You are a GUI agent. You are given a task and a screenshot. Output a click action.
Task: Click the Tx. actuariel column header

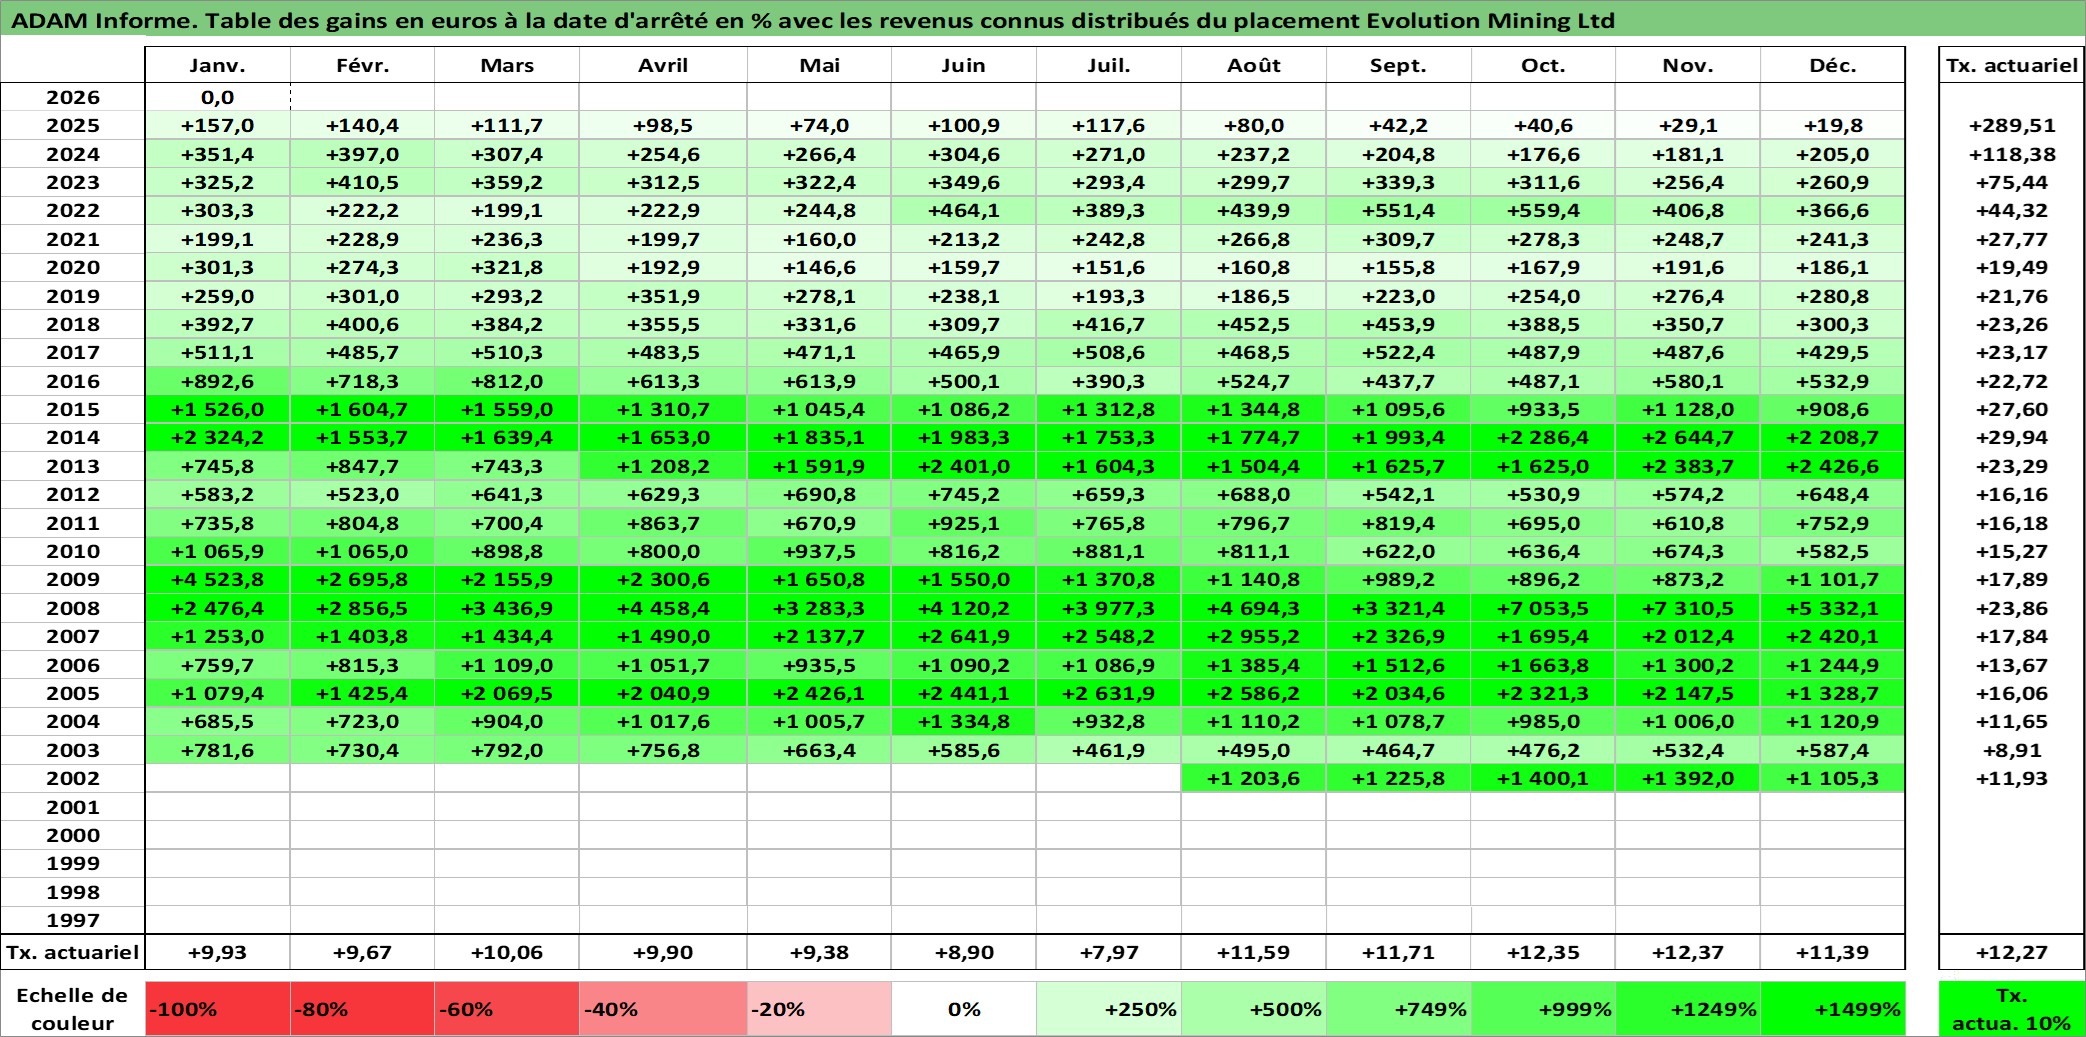tap(2012, 65)
